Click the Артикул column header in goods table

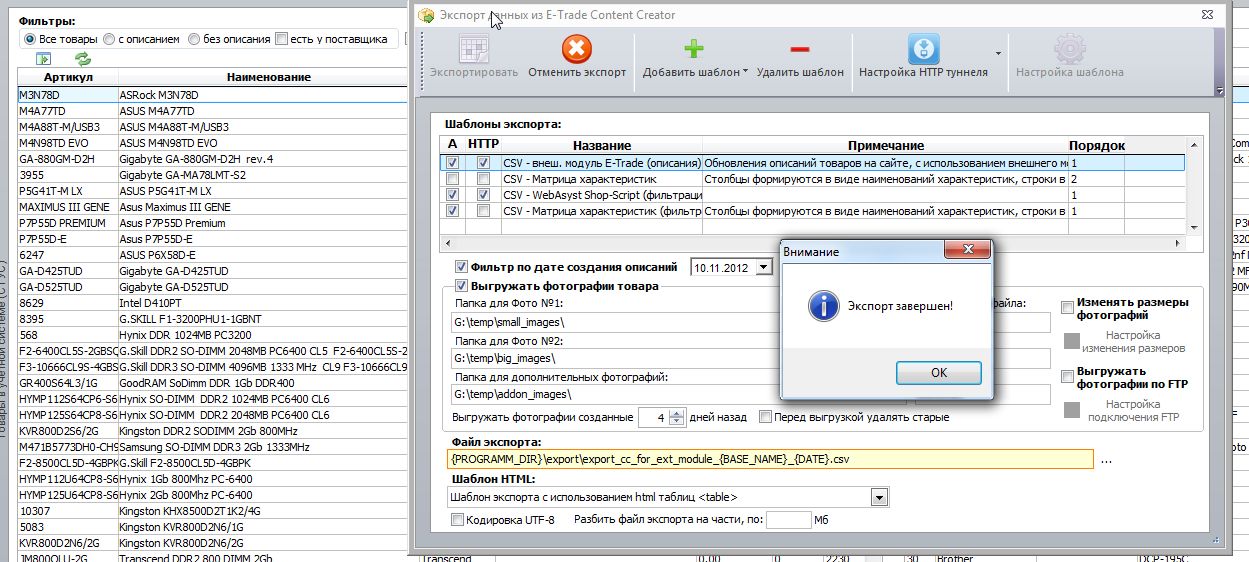coord(68,77)
